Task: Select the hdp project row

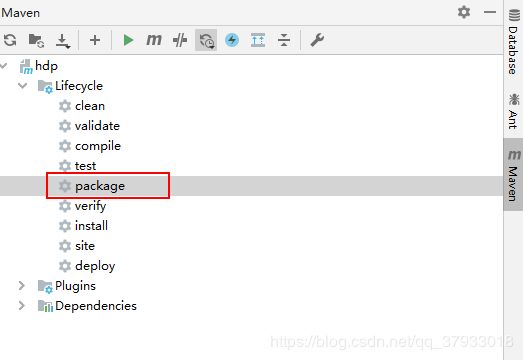Action: (251, 66)
